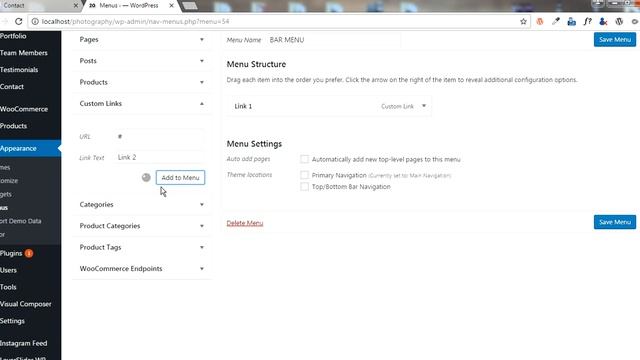This screenshot has width=640, height=360.
Task: Focus the Link Text input field
Action: (160, 157)
